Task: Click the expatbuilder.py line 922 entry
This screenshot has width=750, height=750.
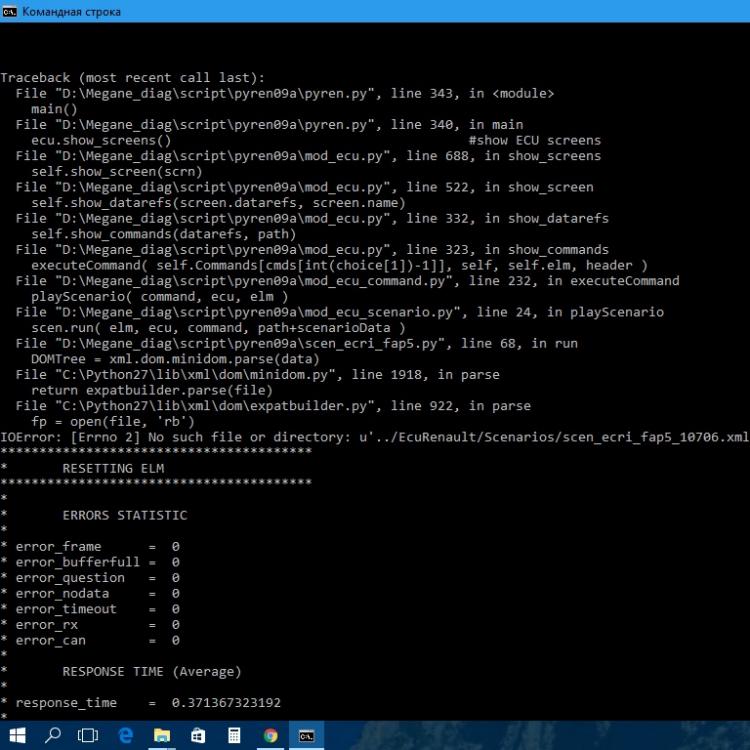Action: click(273, 406)
